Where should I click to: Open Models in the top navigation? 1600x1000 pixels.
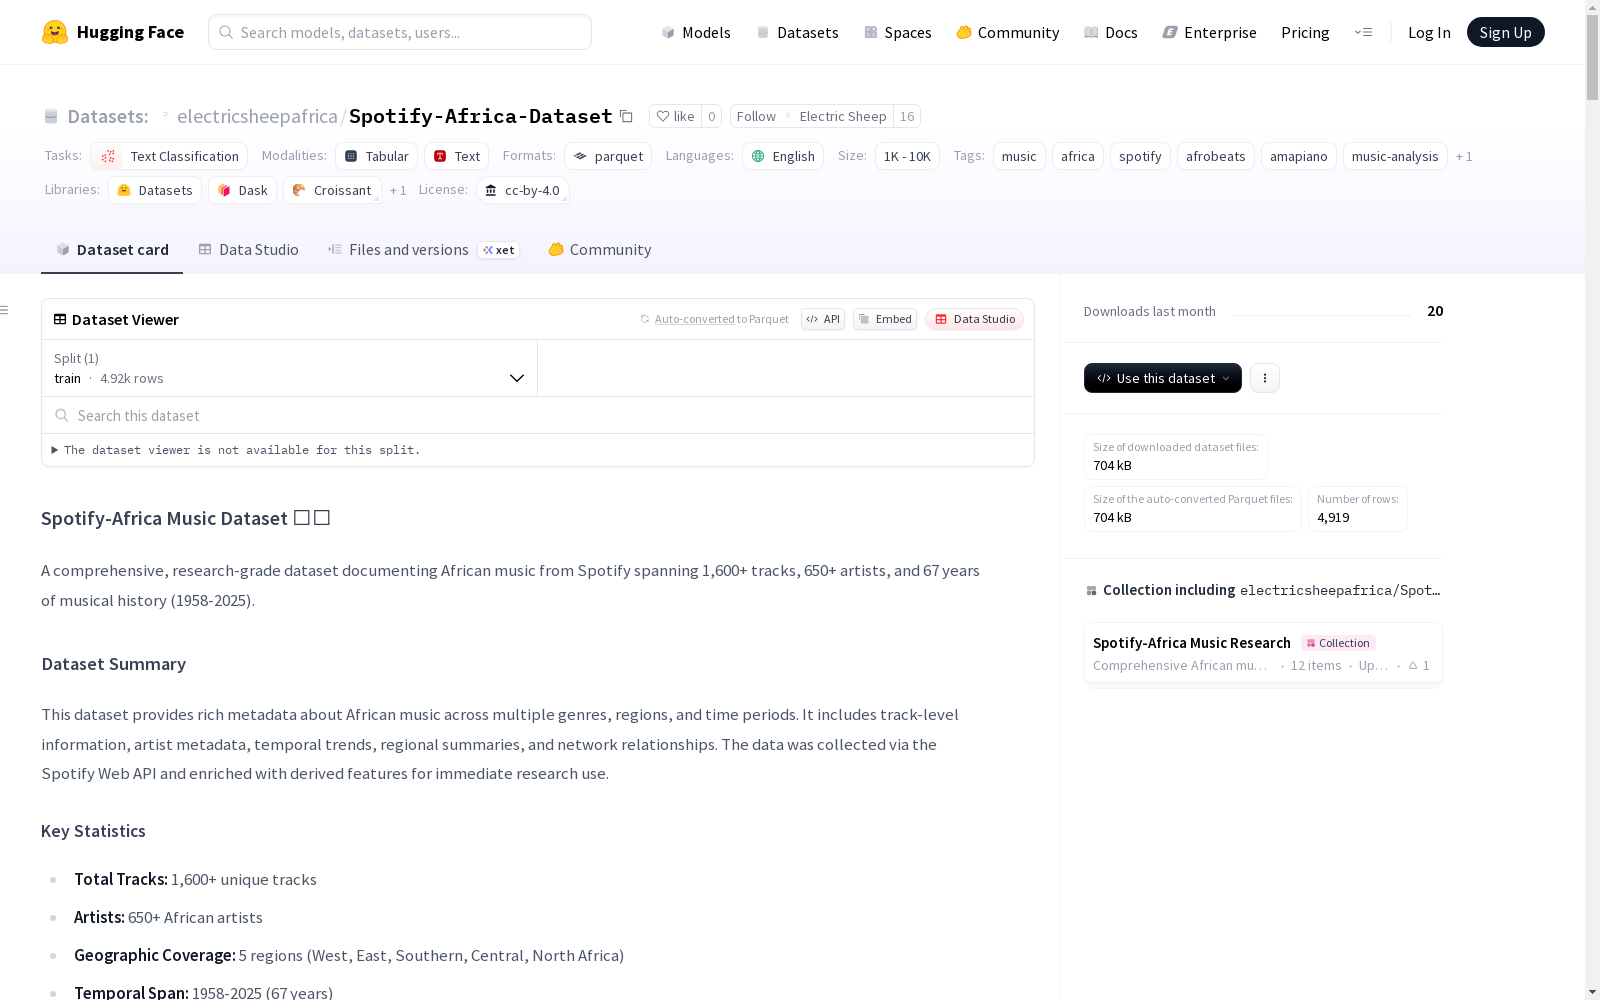coord(696,32)
